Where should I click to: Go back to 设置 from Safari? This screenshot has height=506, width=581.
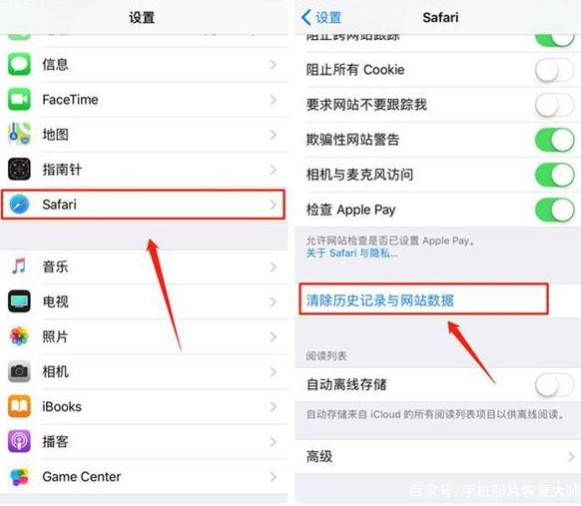tap(321, 17)
